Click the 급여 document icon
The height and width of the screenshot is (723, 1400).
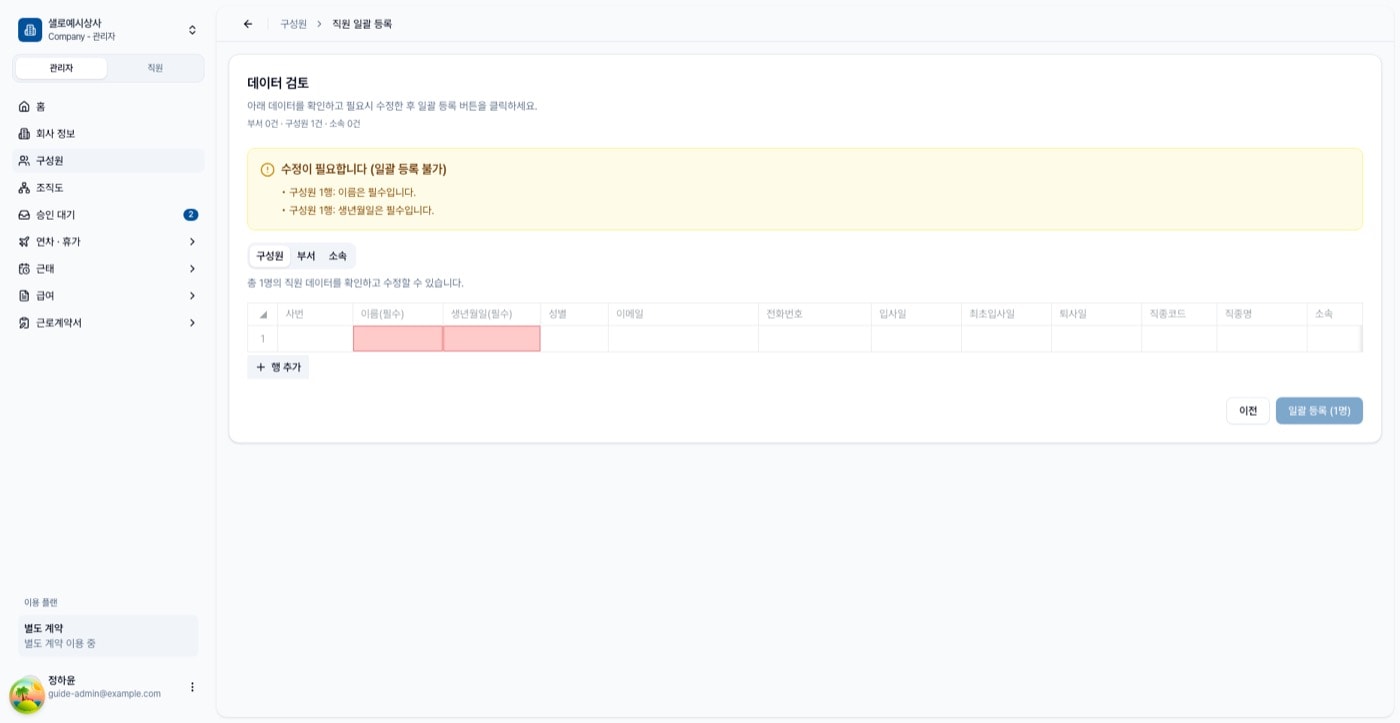24,295
